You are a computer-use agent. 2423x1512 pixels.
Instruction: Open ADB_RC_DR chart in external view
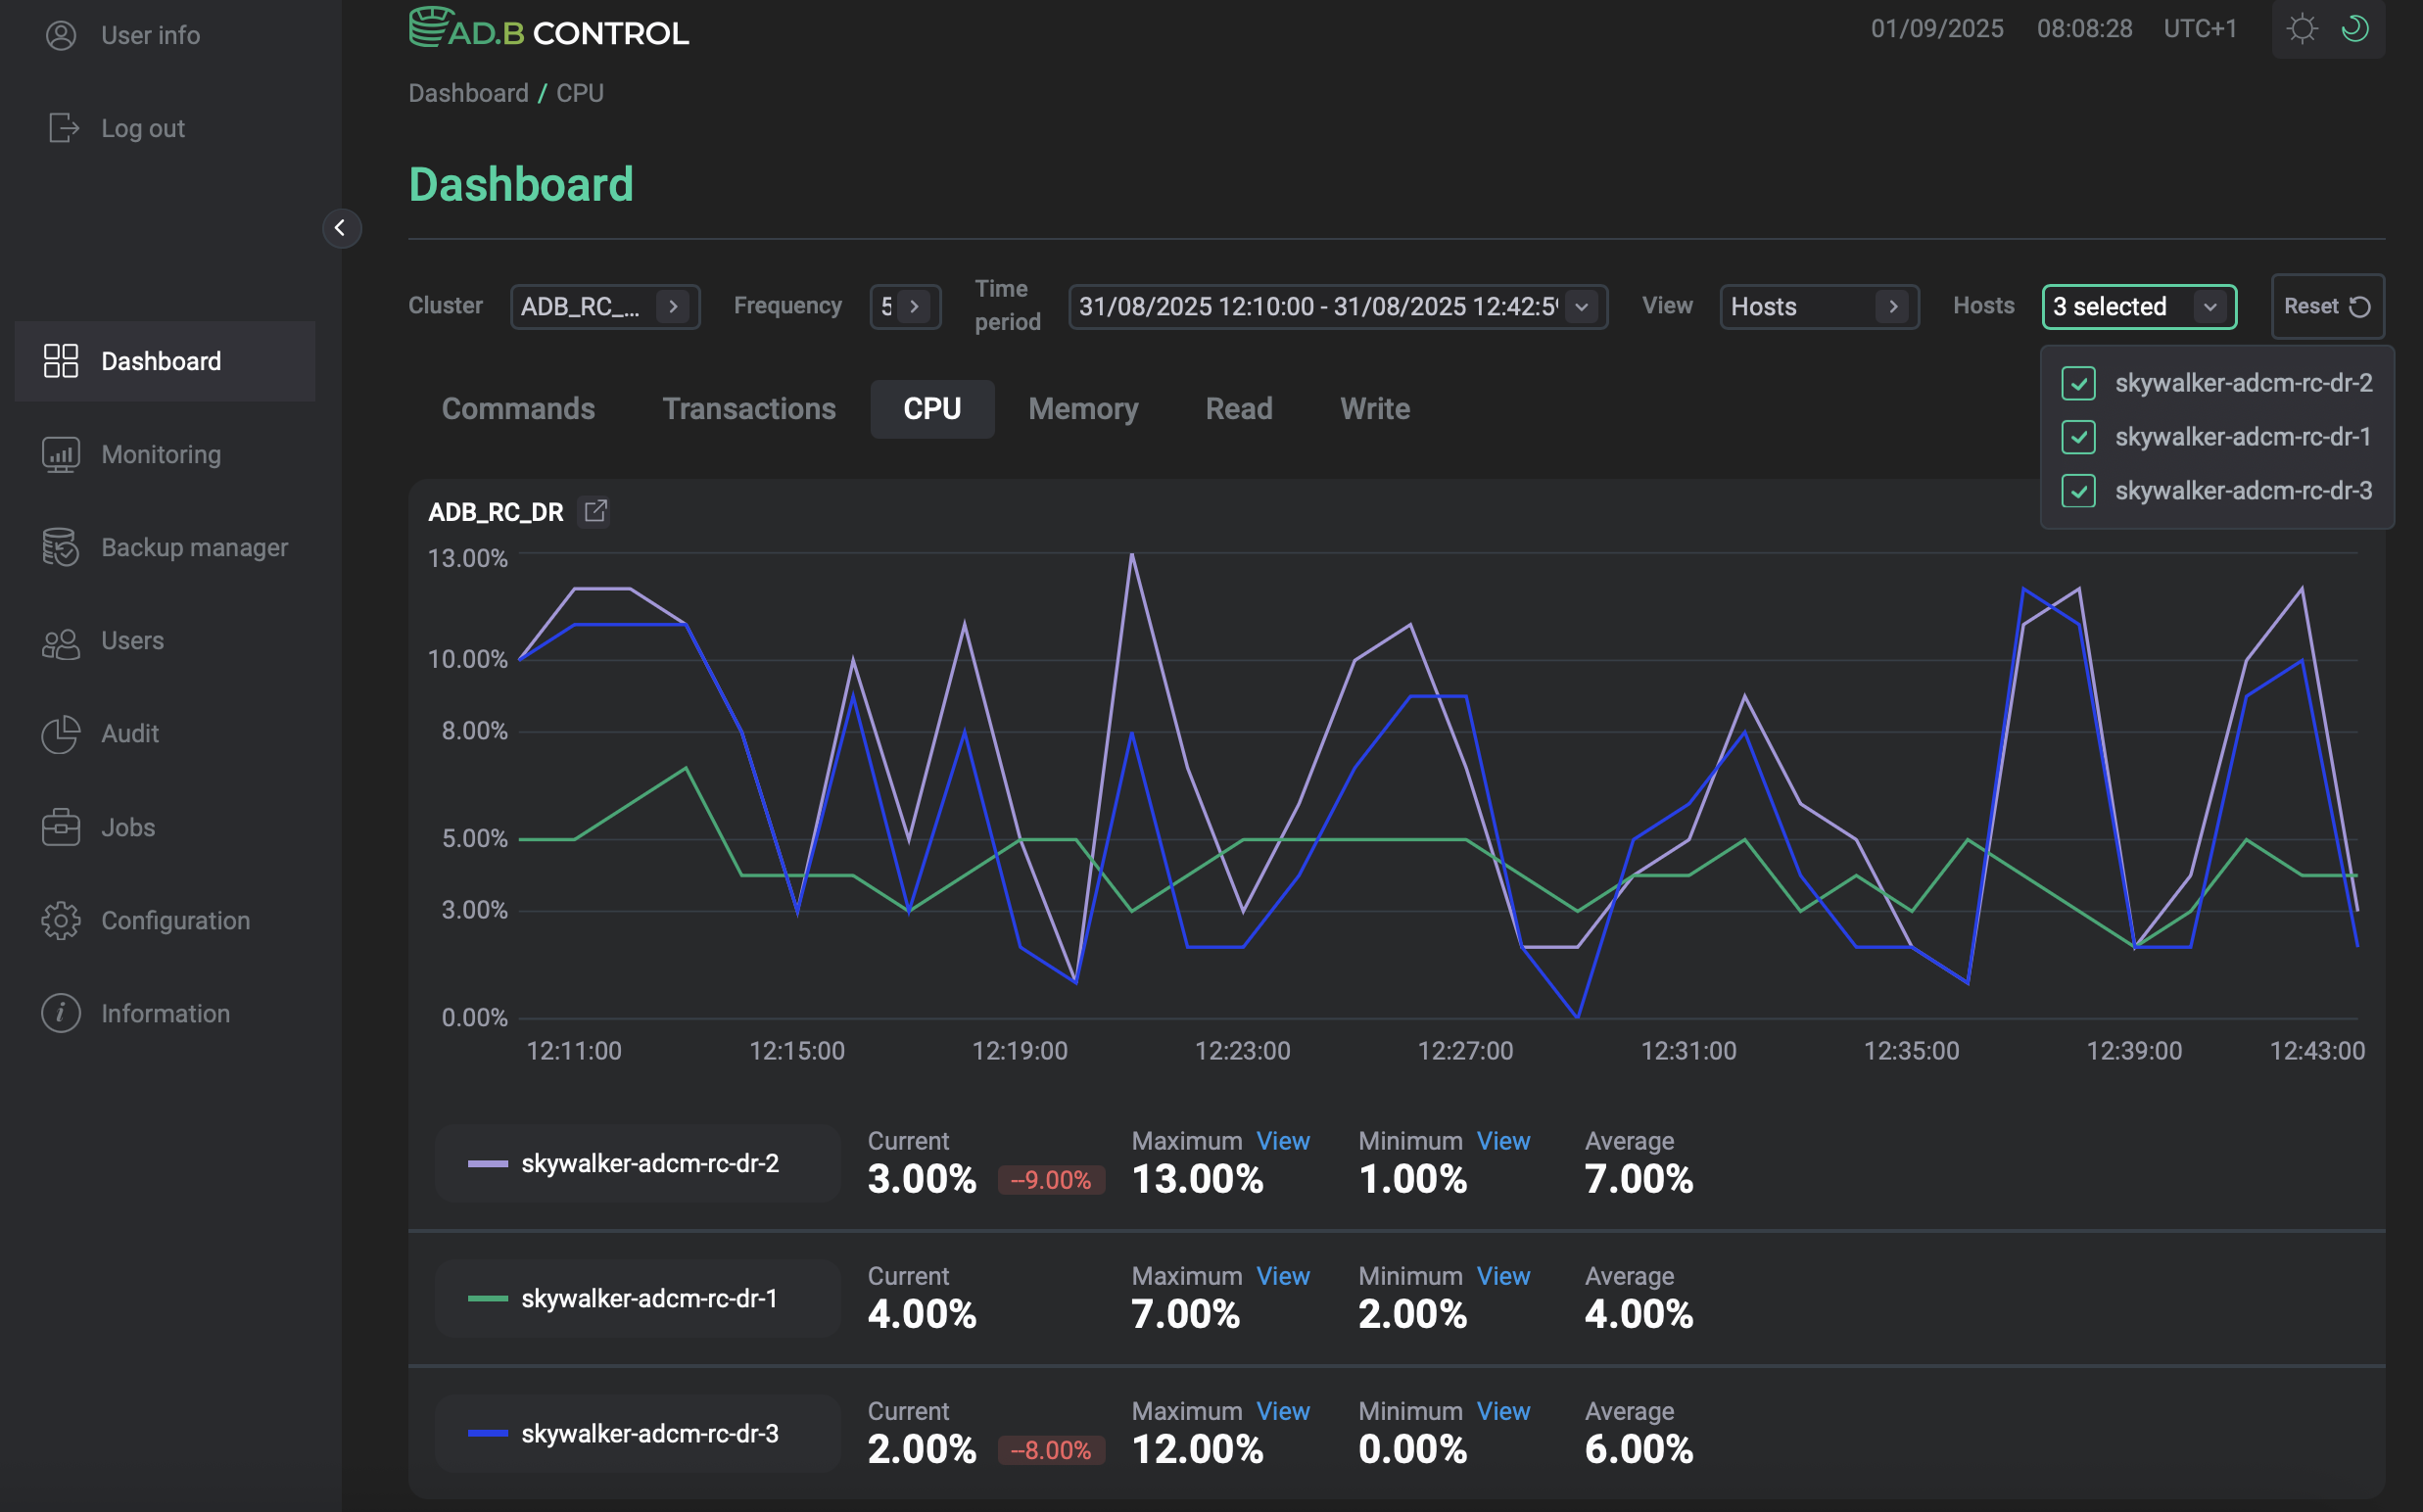coord(595,511)
